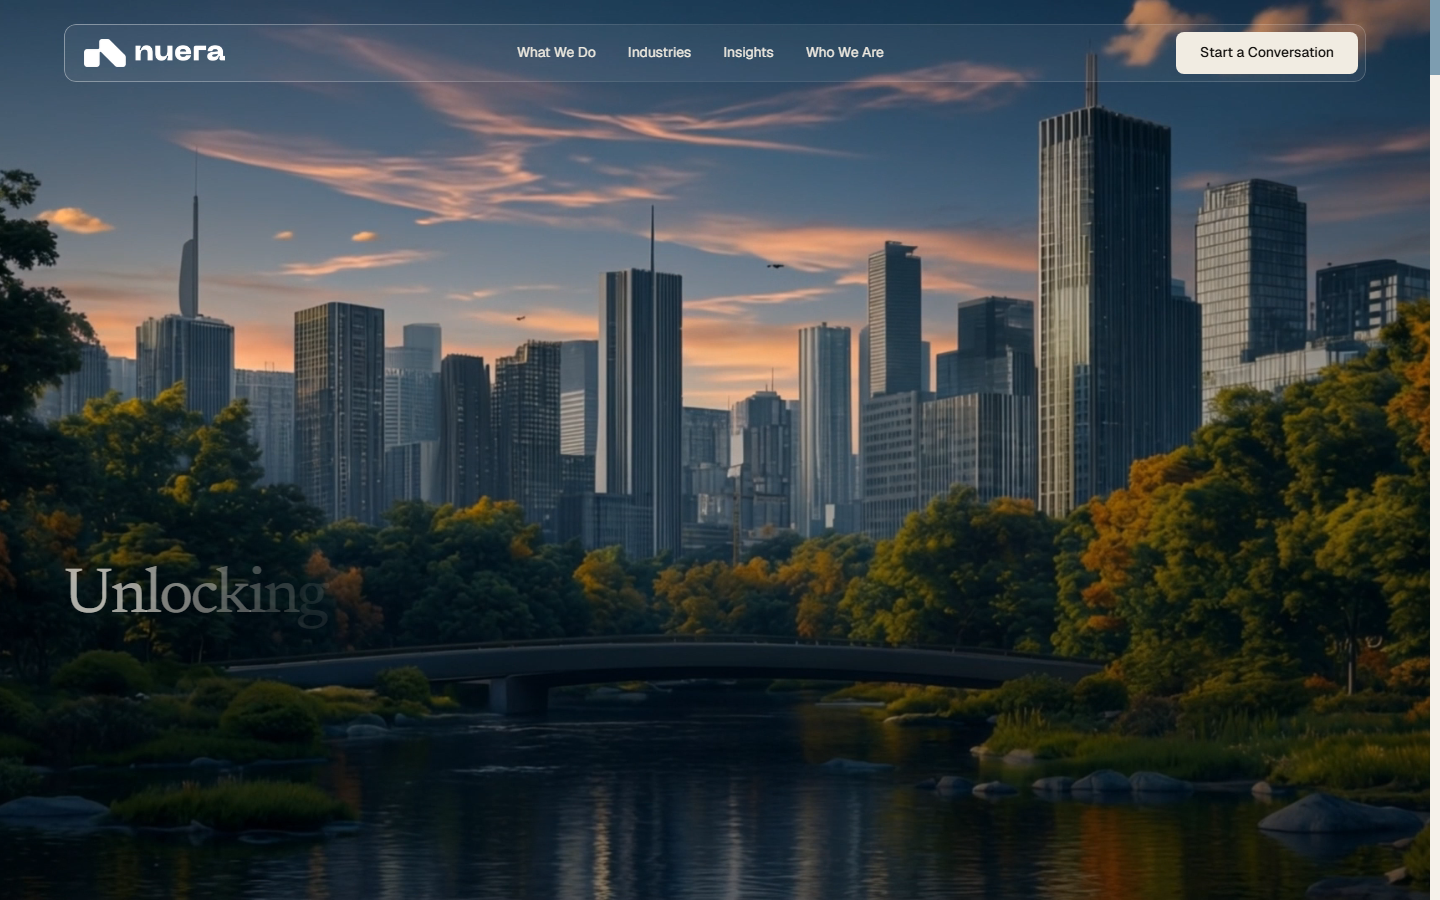Click empty navbar space beside nuera logo
This screenshot has width=1440, height=900.
(370, 53)
